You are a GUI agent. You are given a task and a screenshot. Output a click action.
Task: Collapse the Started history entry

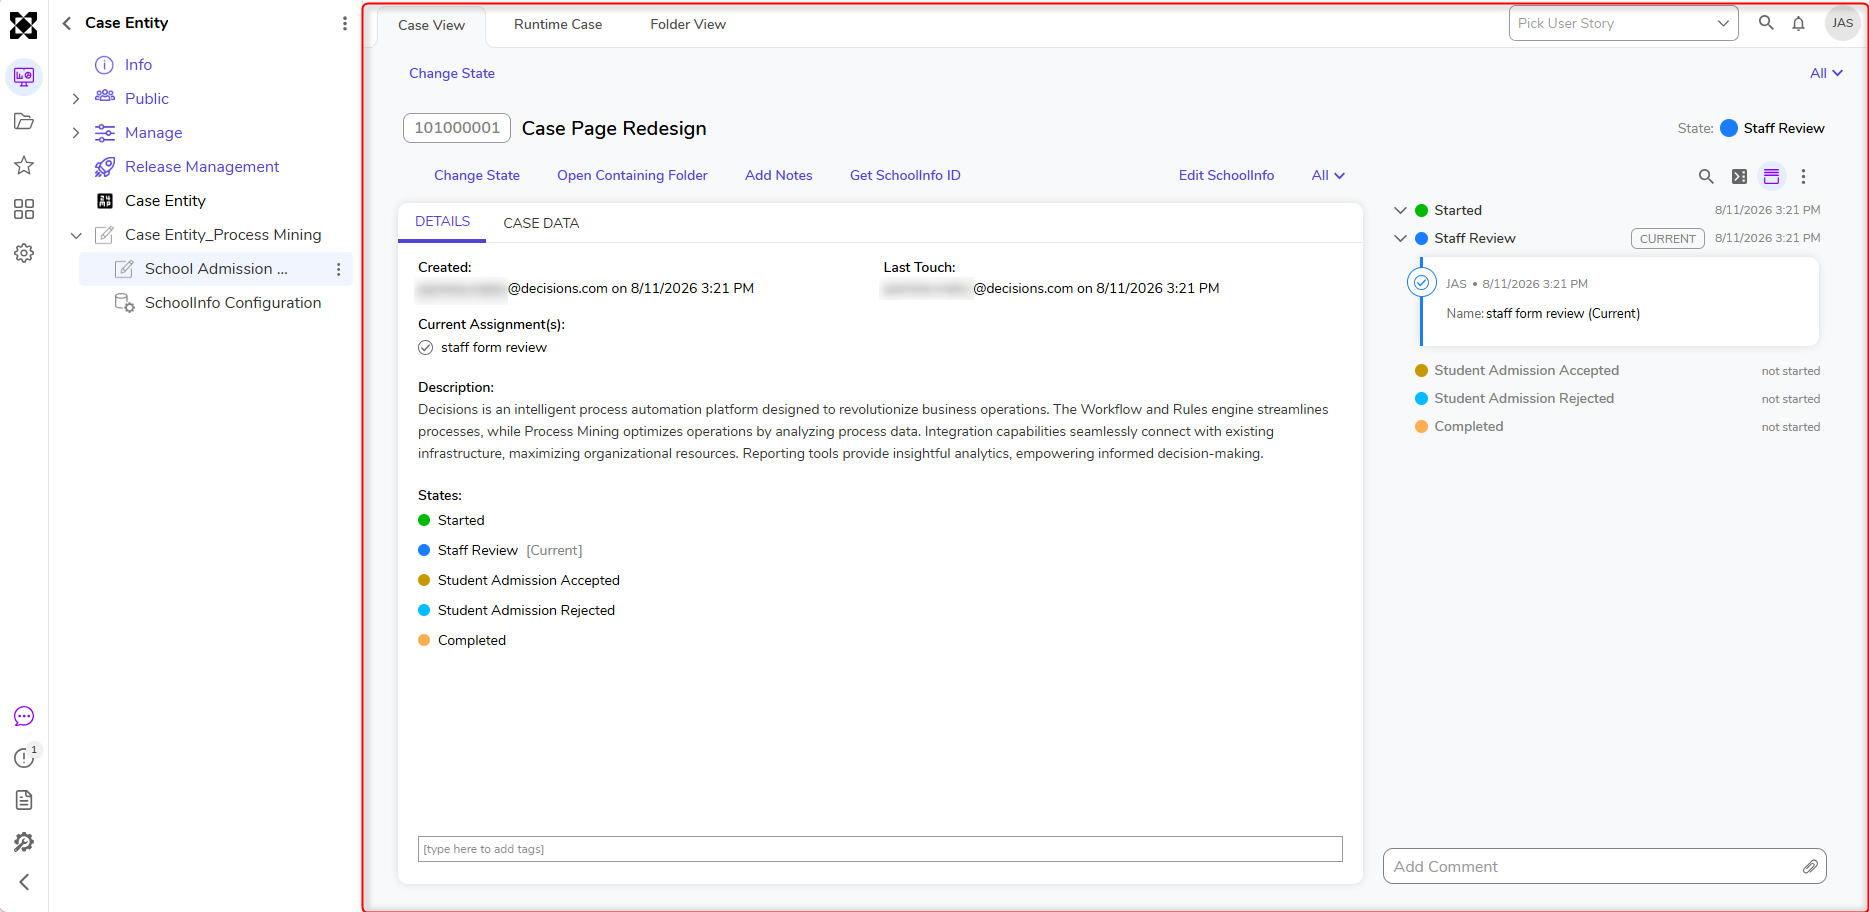1400,210
